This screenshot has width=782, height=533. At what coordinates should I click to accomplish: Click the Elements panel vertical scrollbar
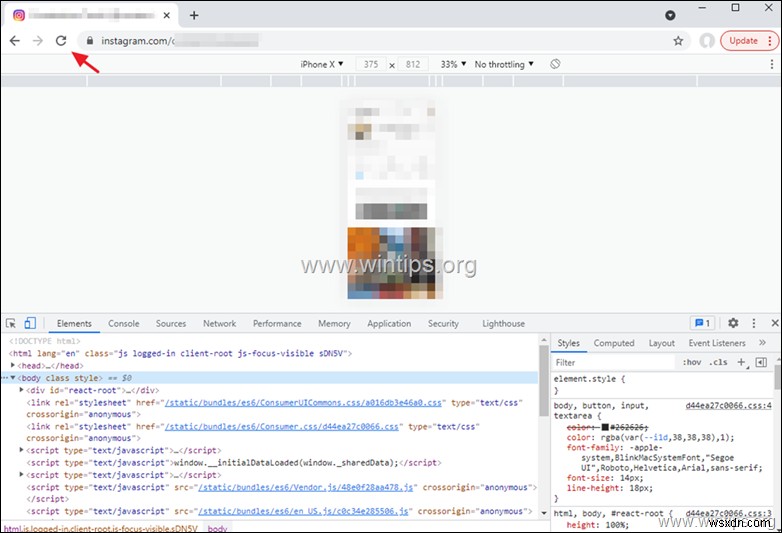tap(544, 380)
